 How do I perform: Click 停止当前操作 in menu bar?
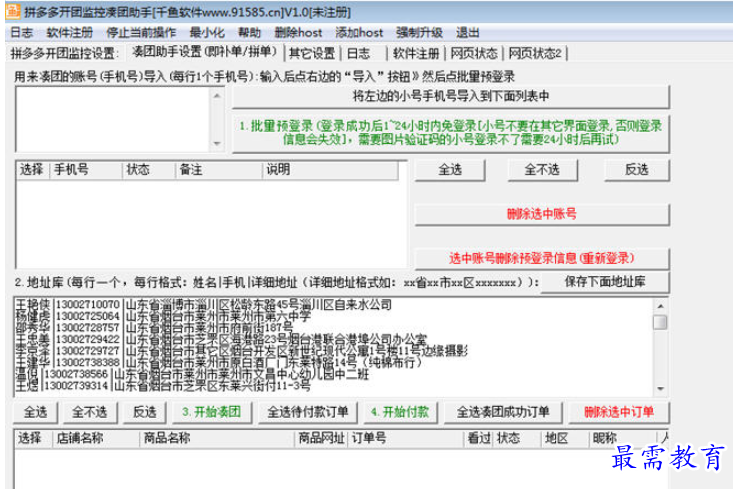click(x=141, y=33)
